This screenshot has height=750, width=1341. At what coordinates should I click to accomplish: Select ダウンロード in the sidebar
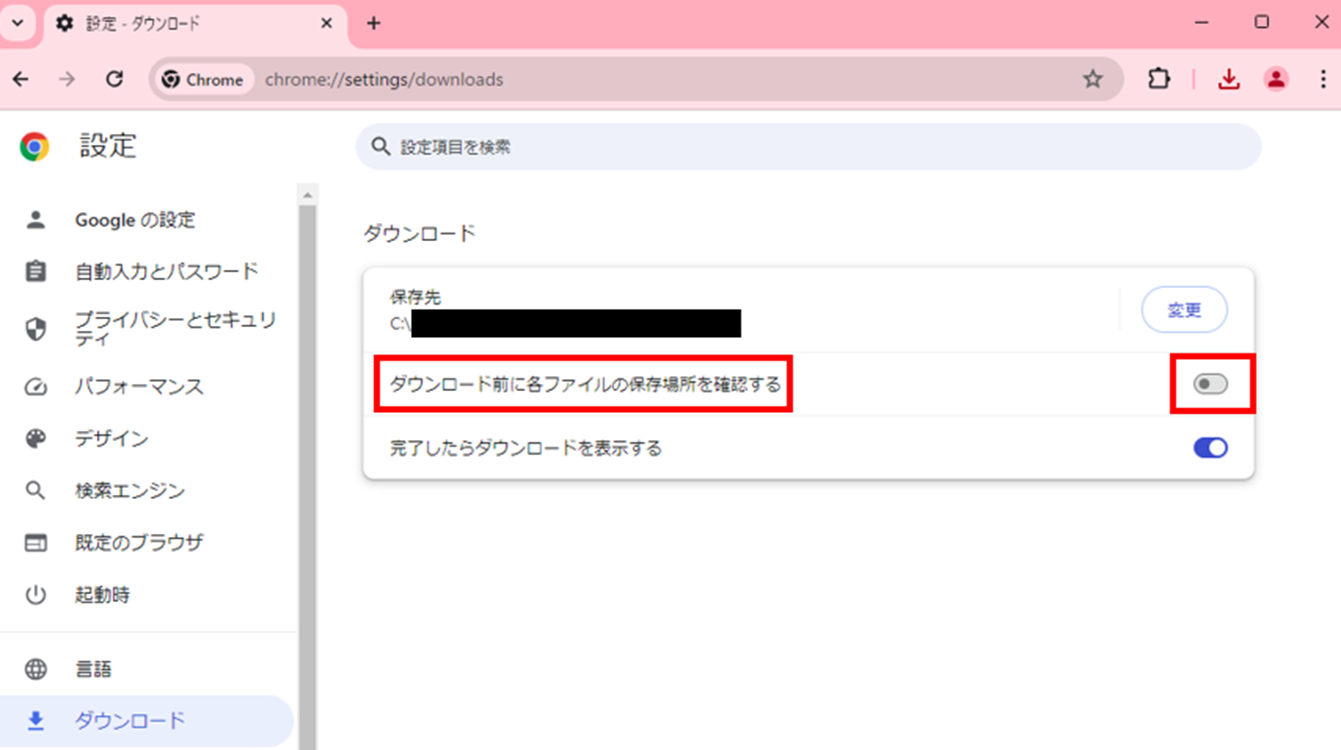point(147,721)
